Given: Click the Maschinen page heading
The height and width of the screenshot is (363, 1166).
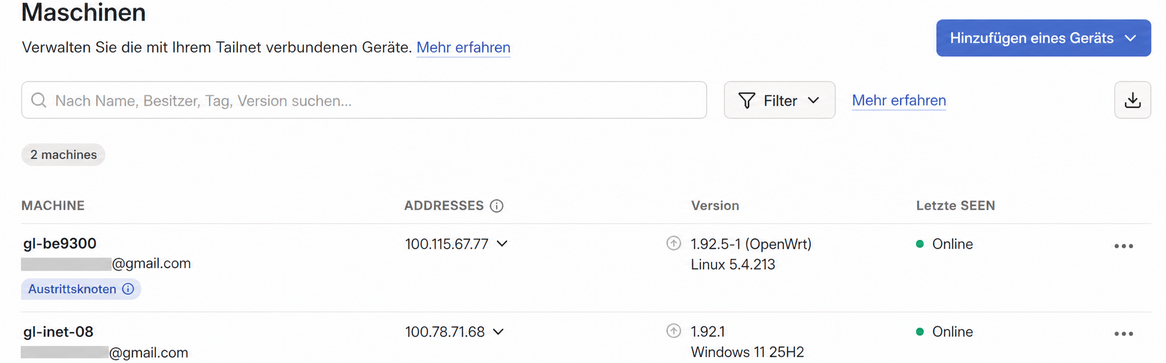Looking at the screenshot, I should coord(84,13).
